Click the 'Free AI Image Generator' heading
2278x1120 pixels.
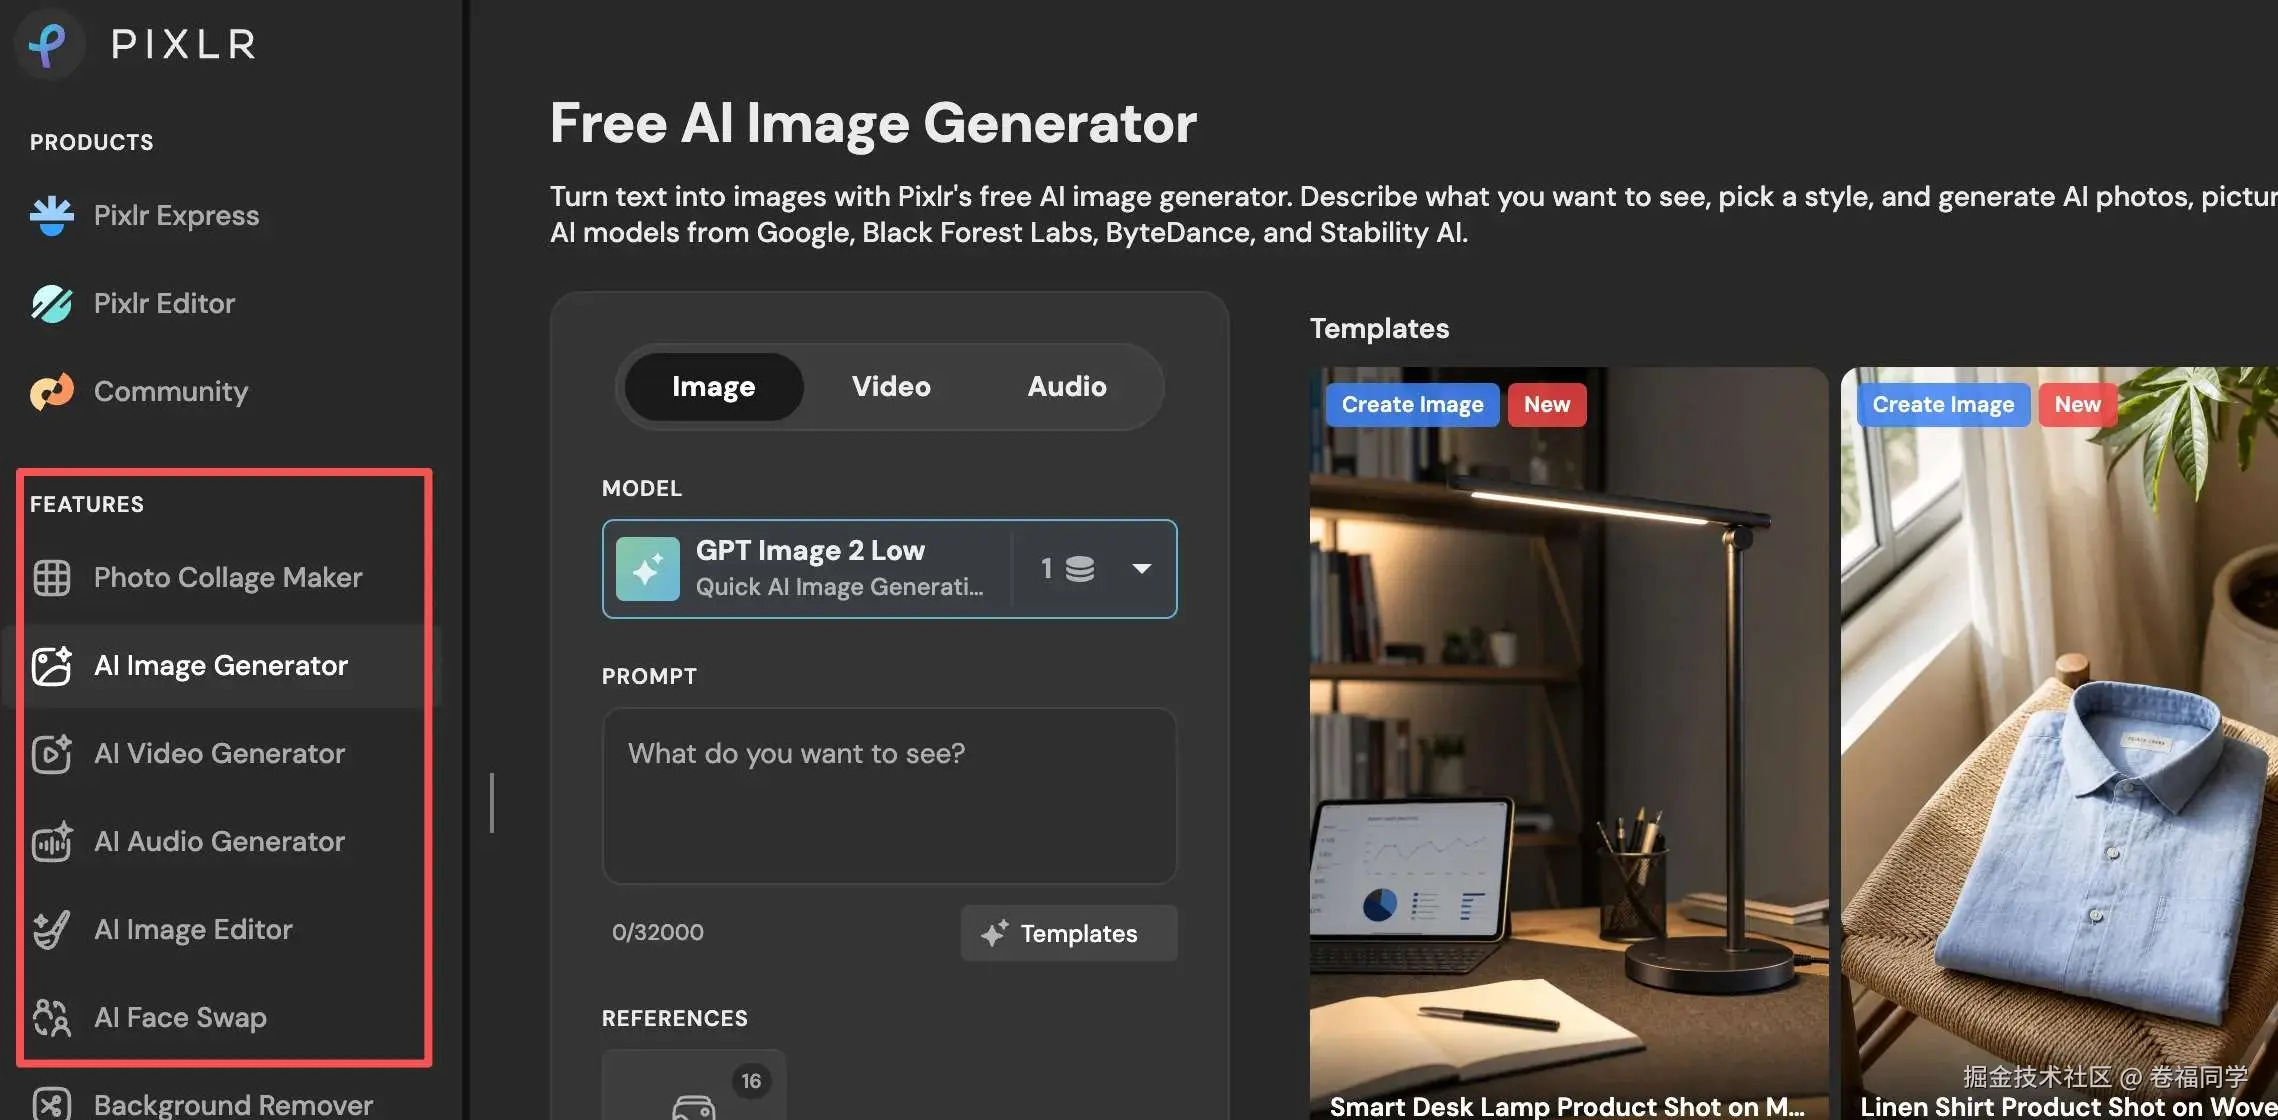[x=873, y=123]
